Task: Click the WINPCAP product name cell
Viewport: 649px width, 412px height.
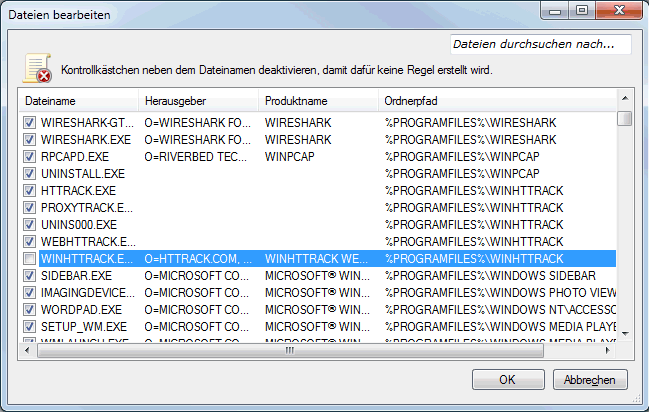Action: click(x=290, y=157)
